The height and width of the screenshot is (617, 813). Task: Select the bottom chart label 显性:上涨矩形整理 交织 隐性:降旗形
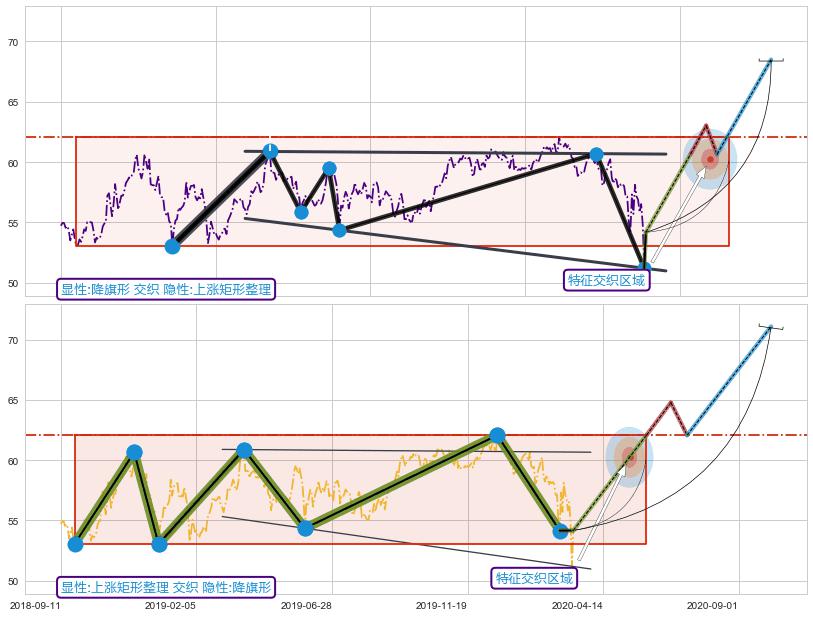166,587
